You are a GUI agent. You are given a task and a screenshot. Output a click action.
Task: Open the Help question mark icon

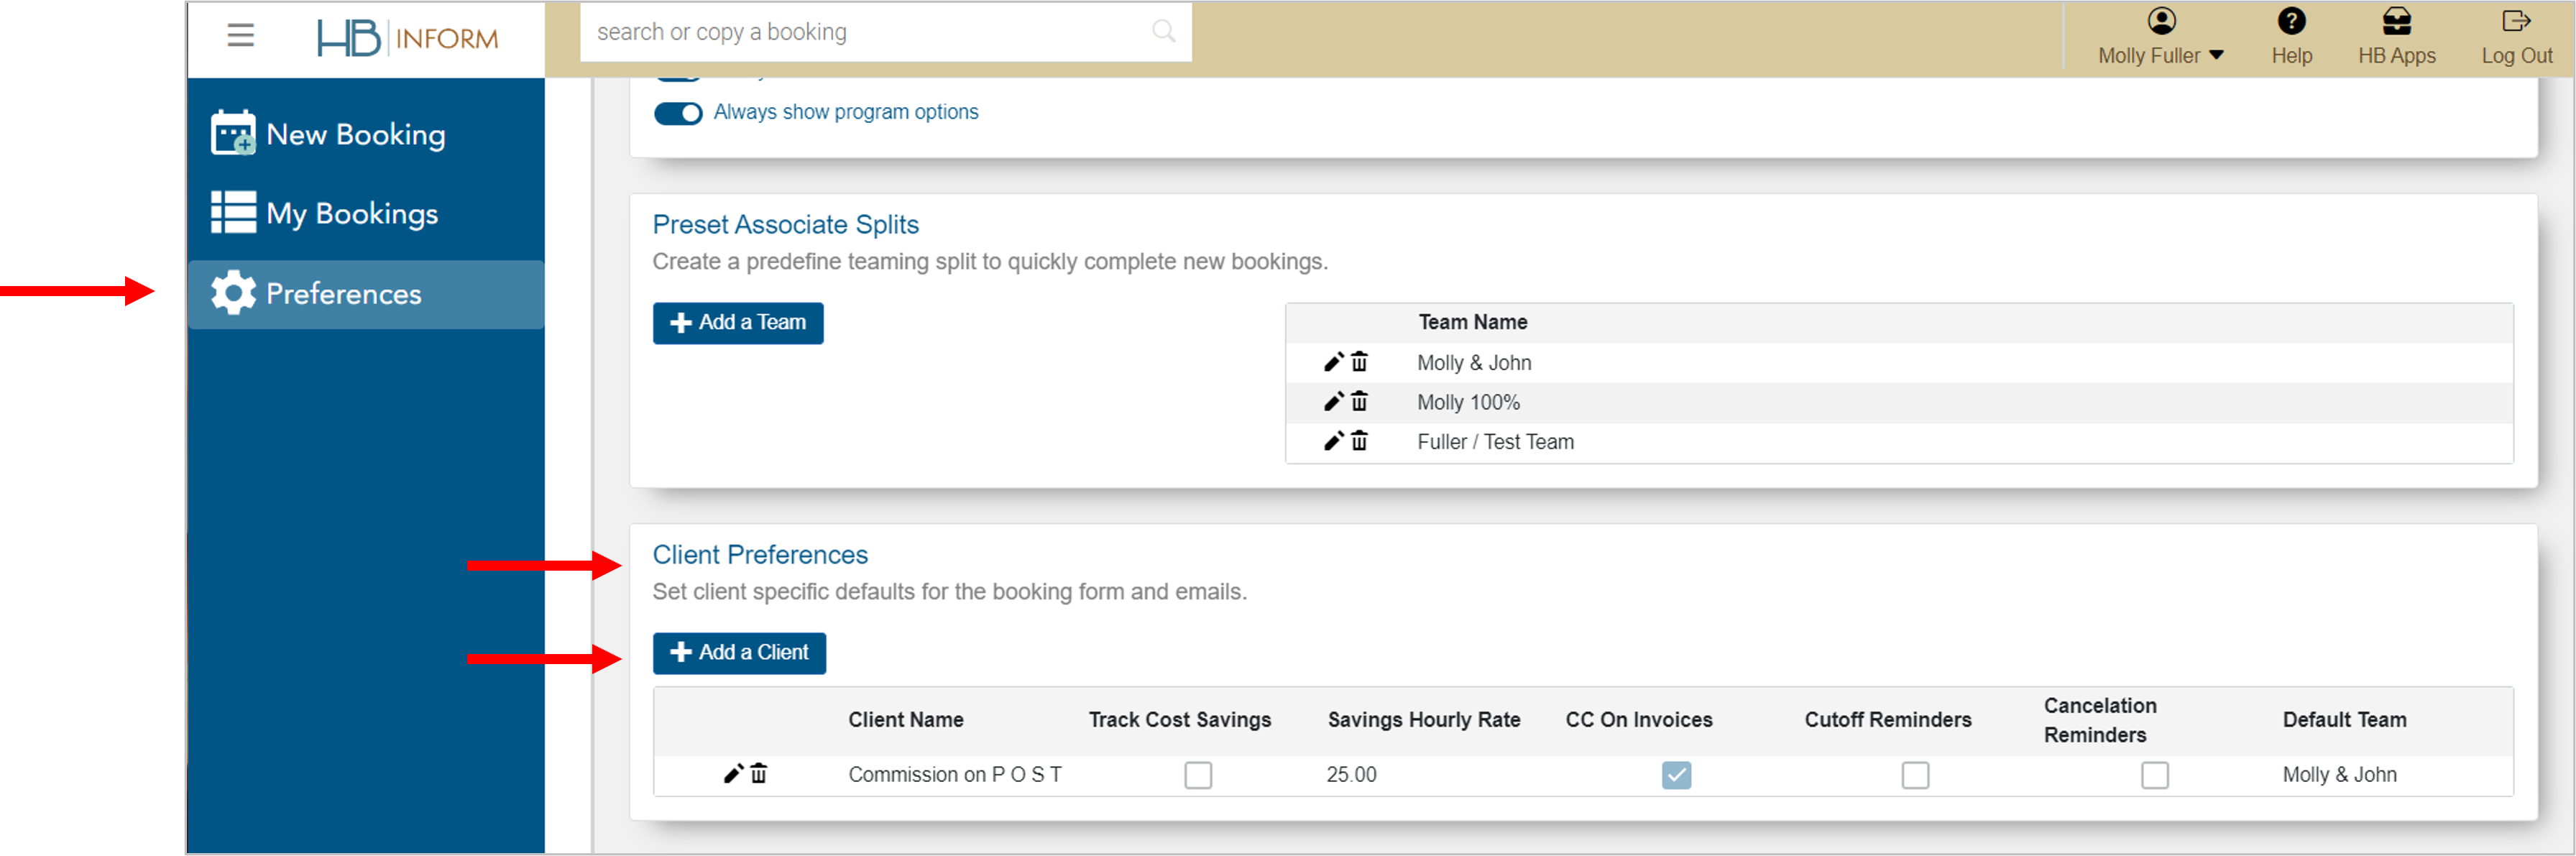click(x=2291, y=21)
